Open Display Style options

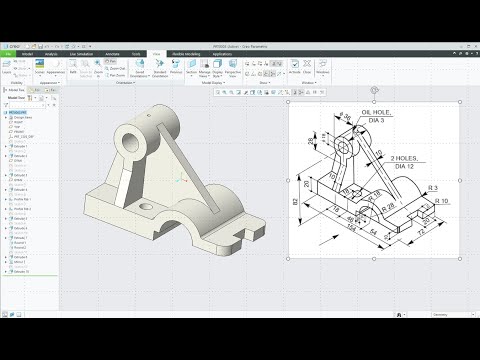tap(217, 68)
